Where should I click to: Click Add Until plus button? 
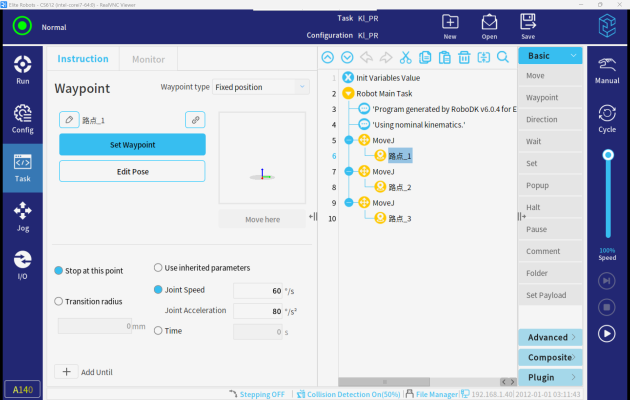[66, 372]
